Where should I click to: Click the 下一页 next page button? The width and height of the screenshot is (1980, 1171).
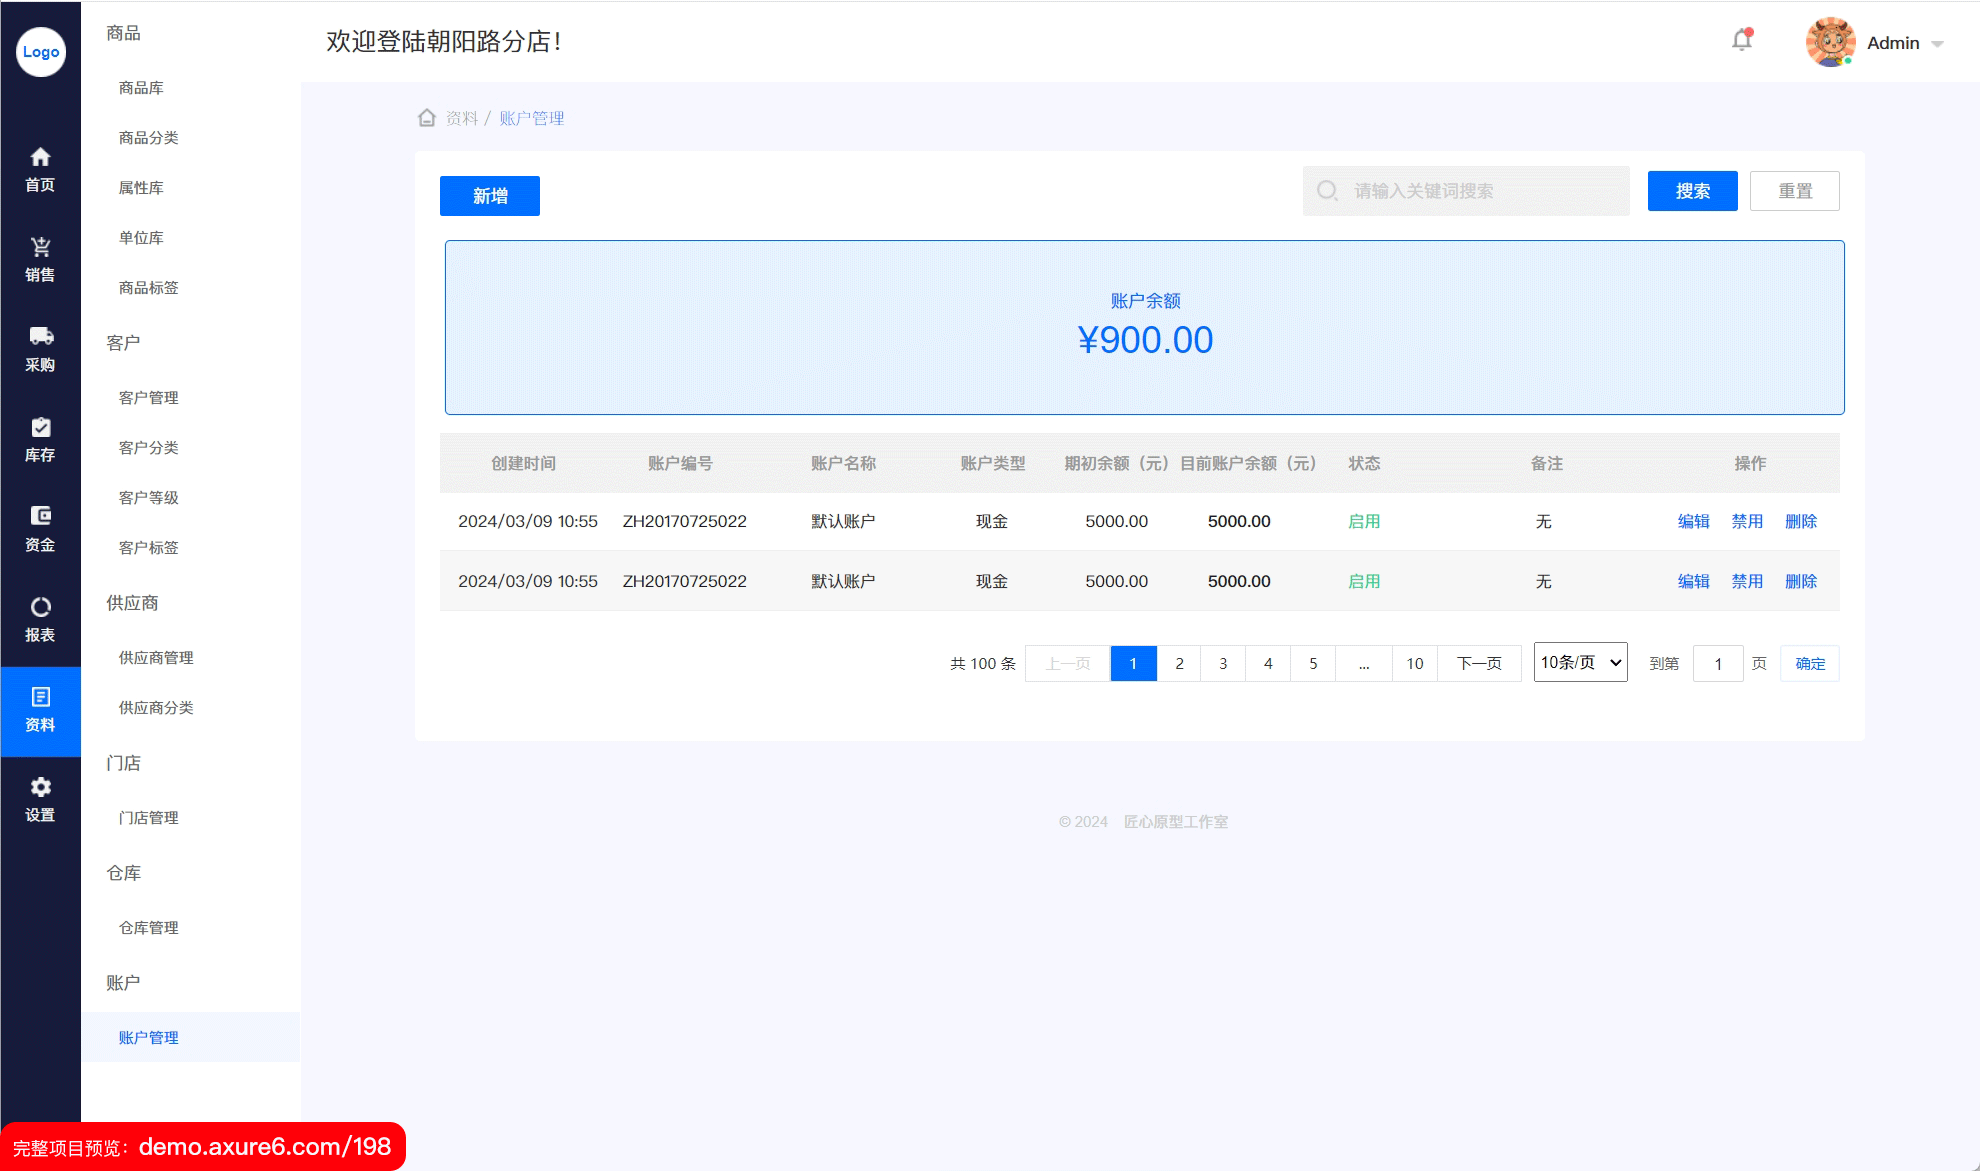tap(1479, 663)
